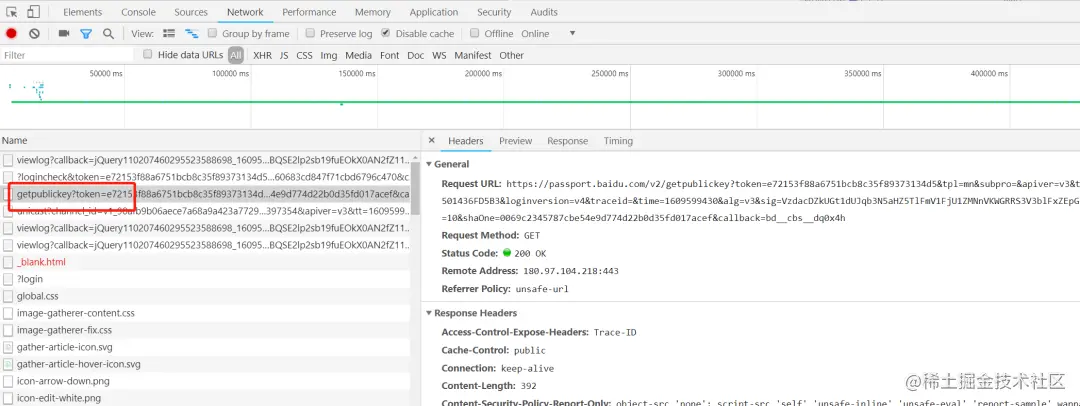Collapse the General headers section

pos(430,164)
